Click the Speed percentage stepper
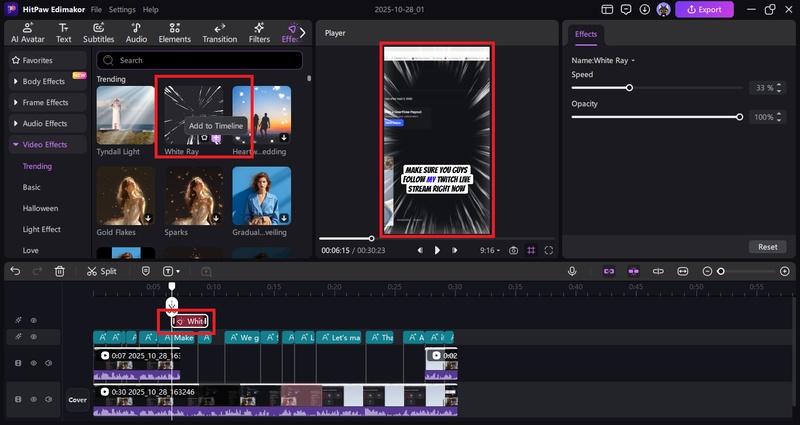This screenshot has width=800, height=425. coord(779,88)
